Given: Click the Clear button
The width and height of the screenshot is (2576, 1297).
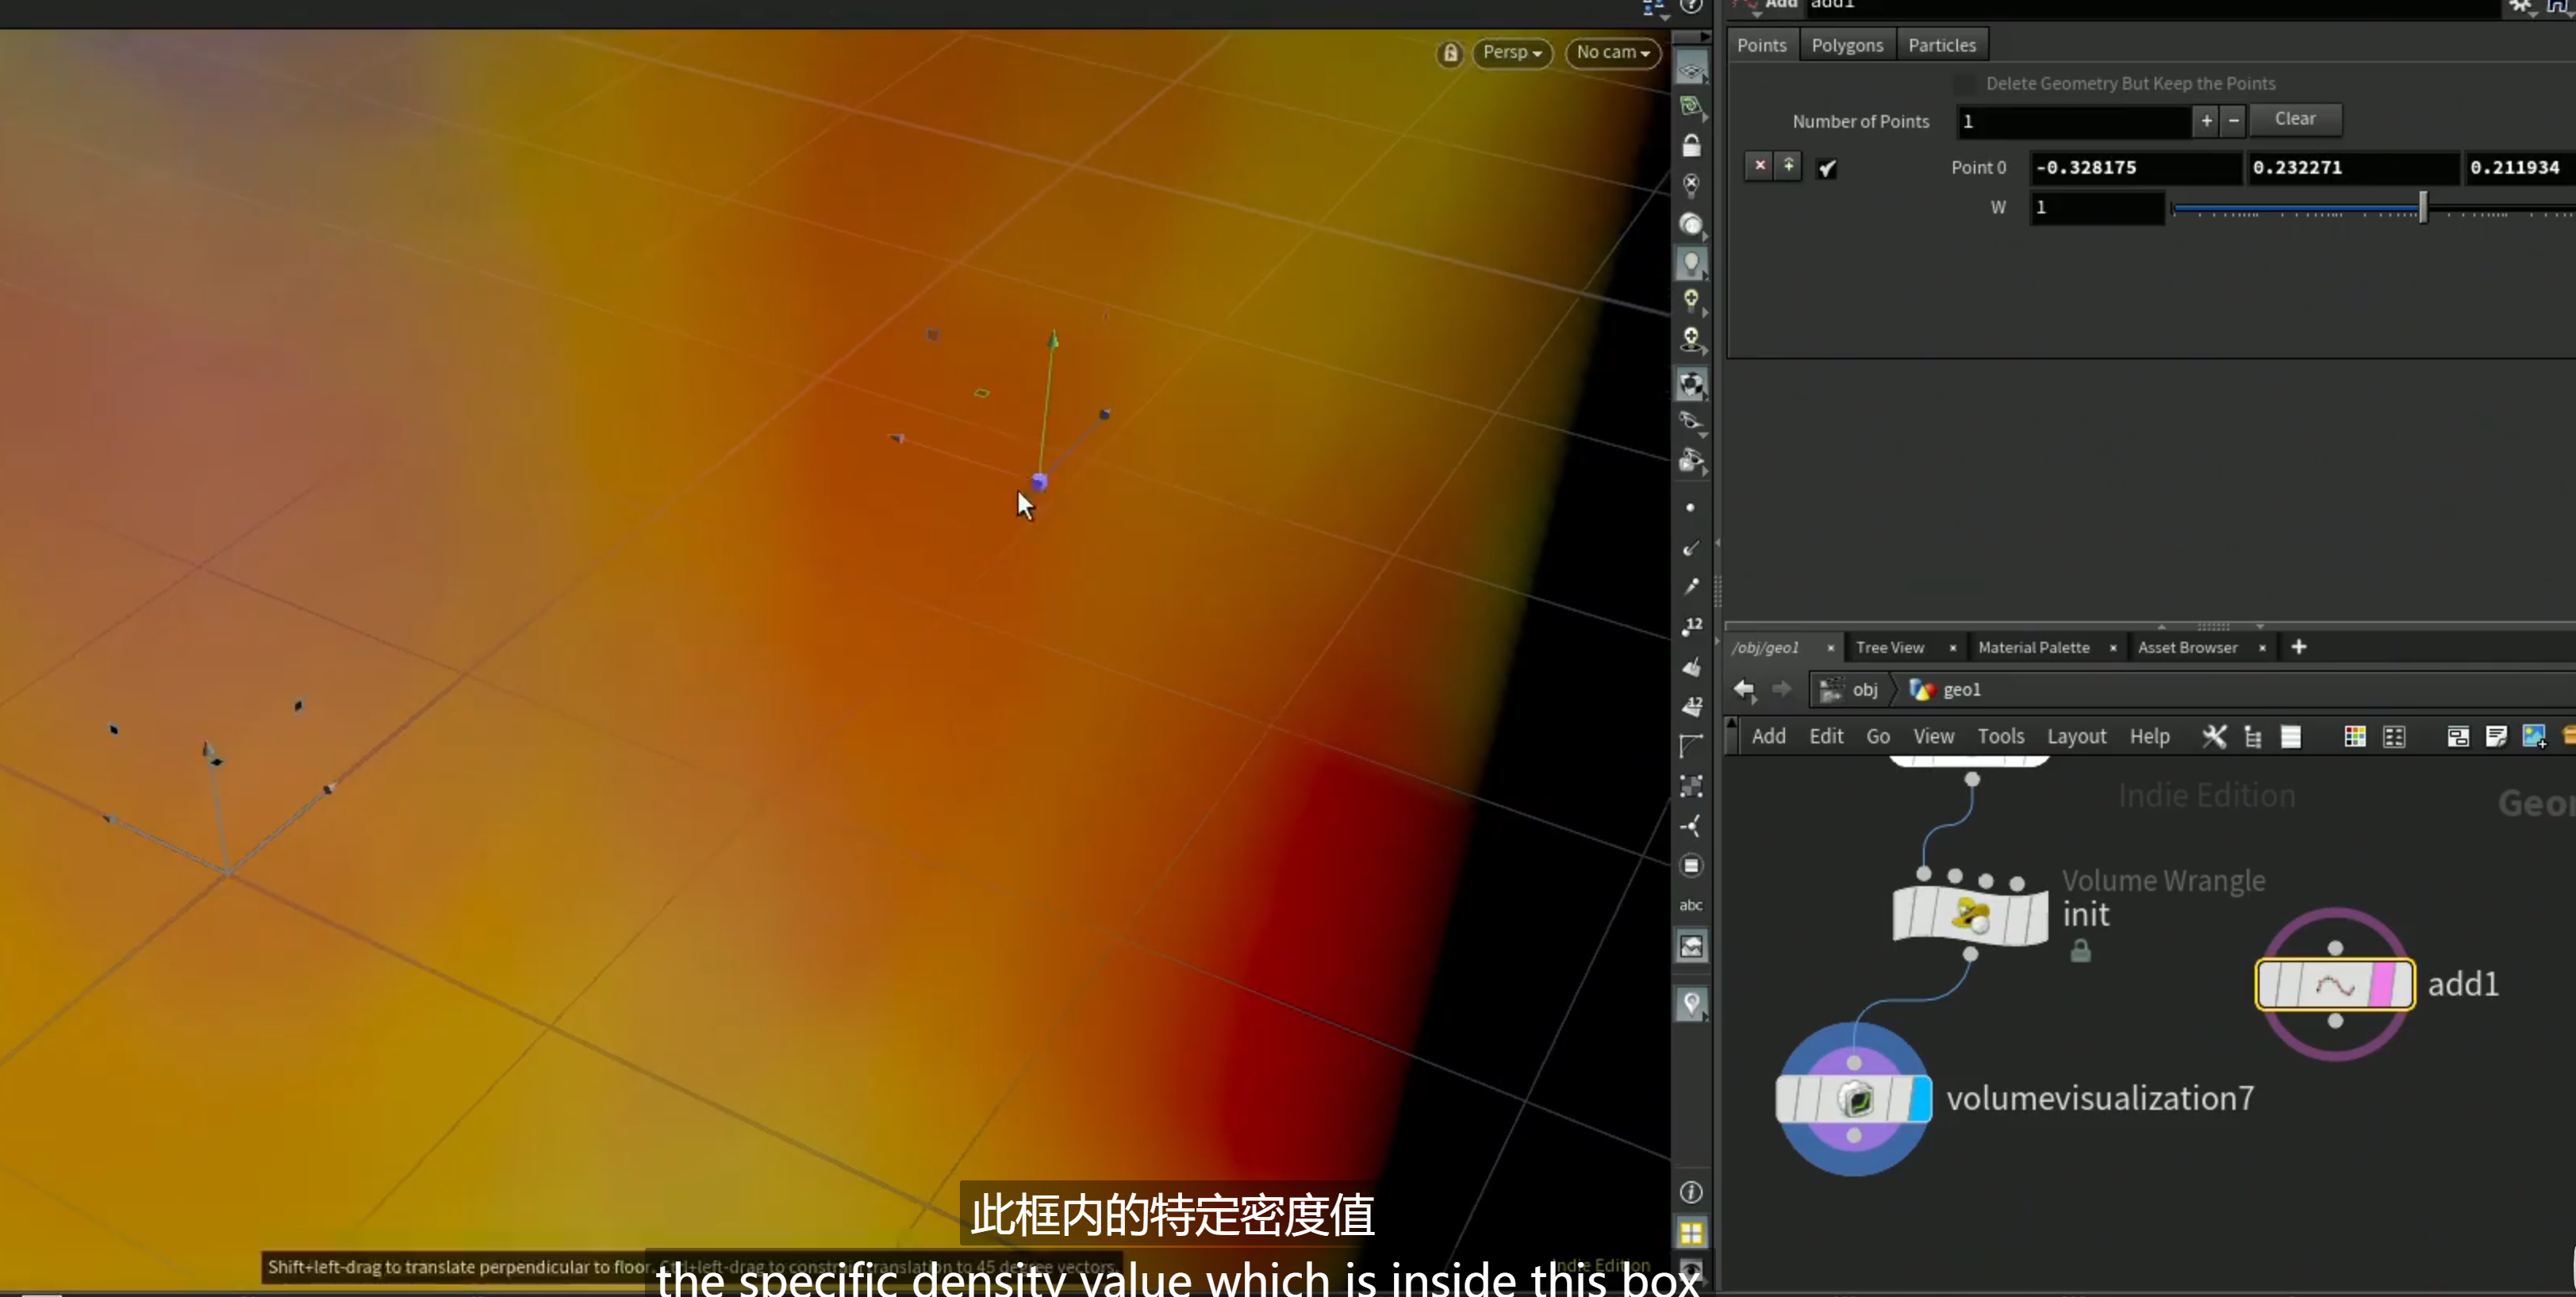Looking at the screenshot, I should tap(2295, 119).
